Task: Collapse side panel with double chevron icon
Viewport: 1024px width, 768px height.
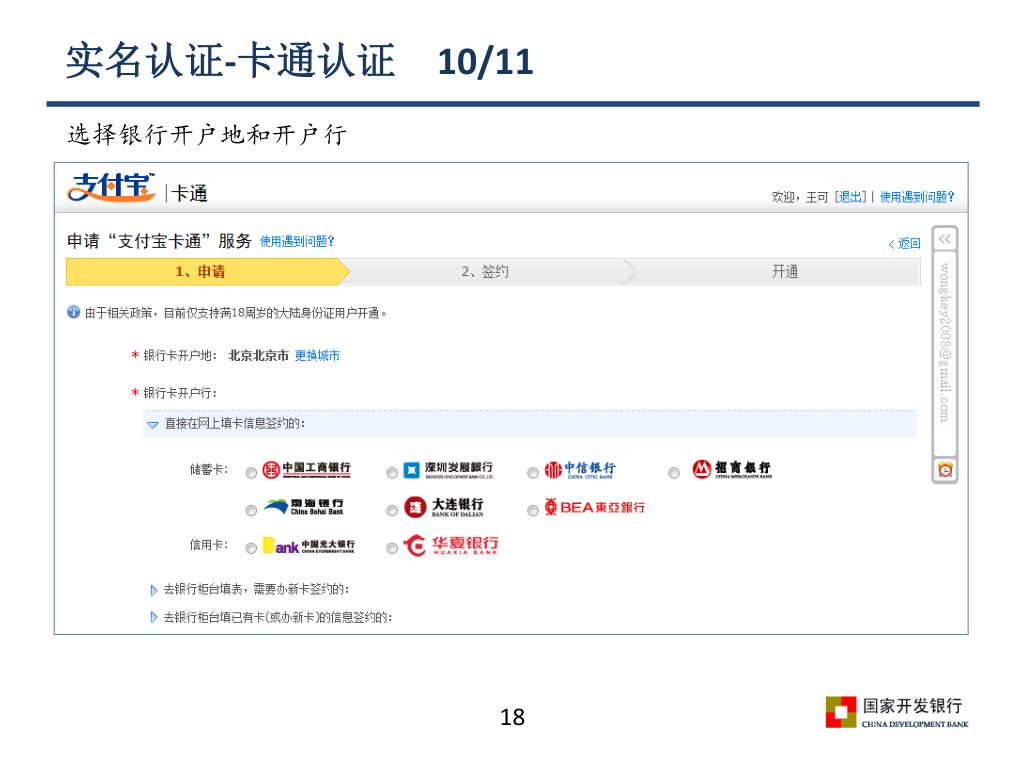Action: (944, 239)
